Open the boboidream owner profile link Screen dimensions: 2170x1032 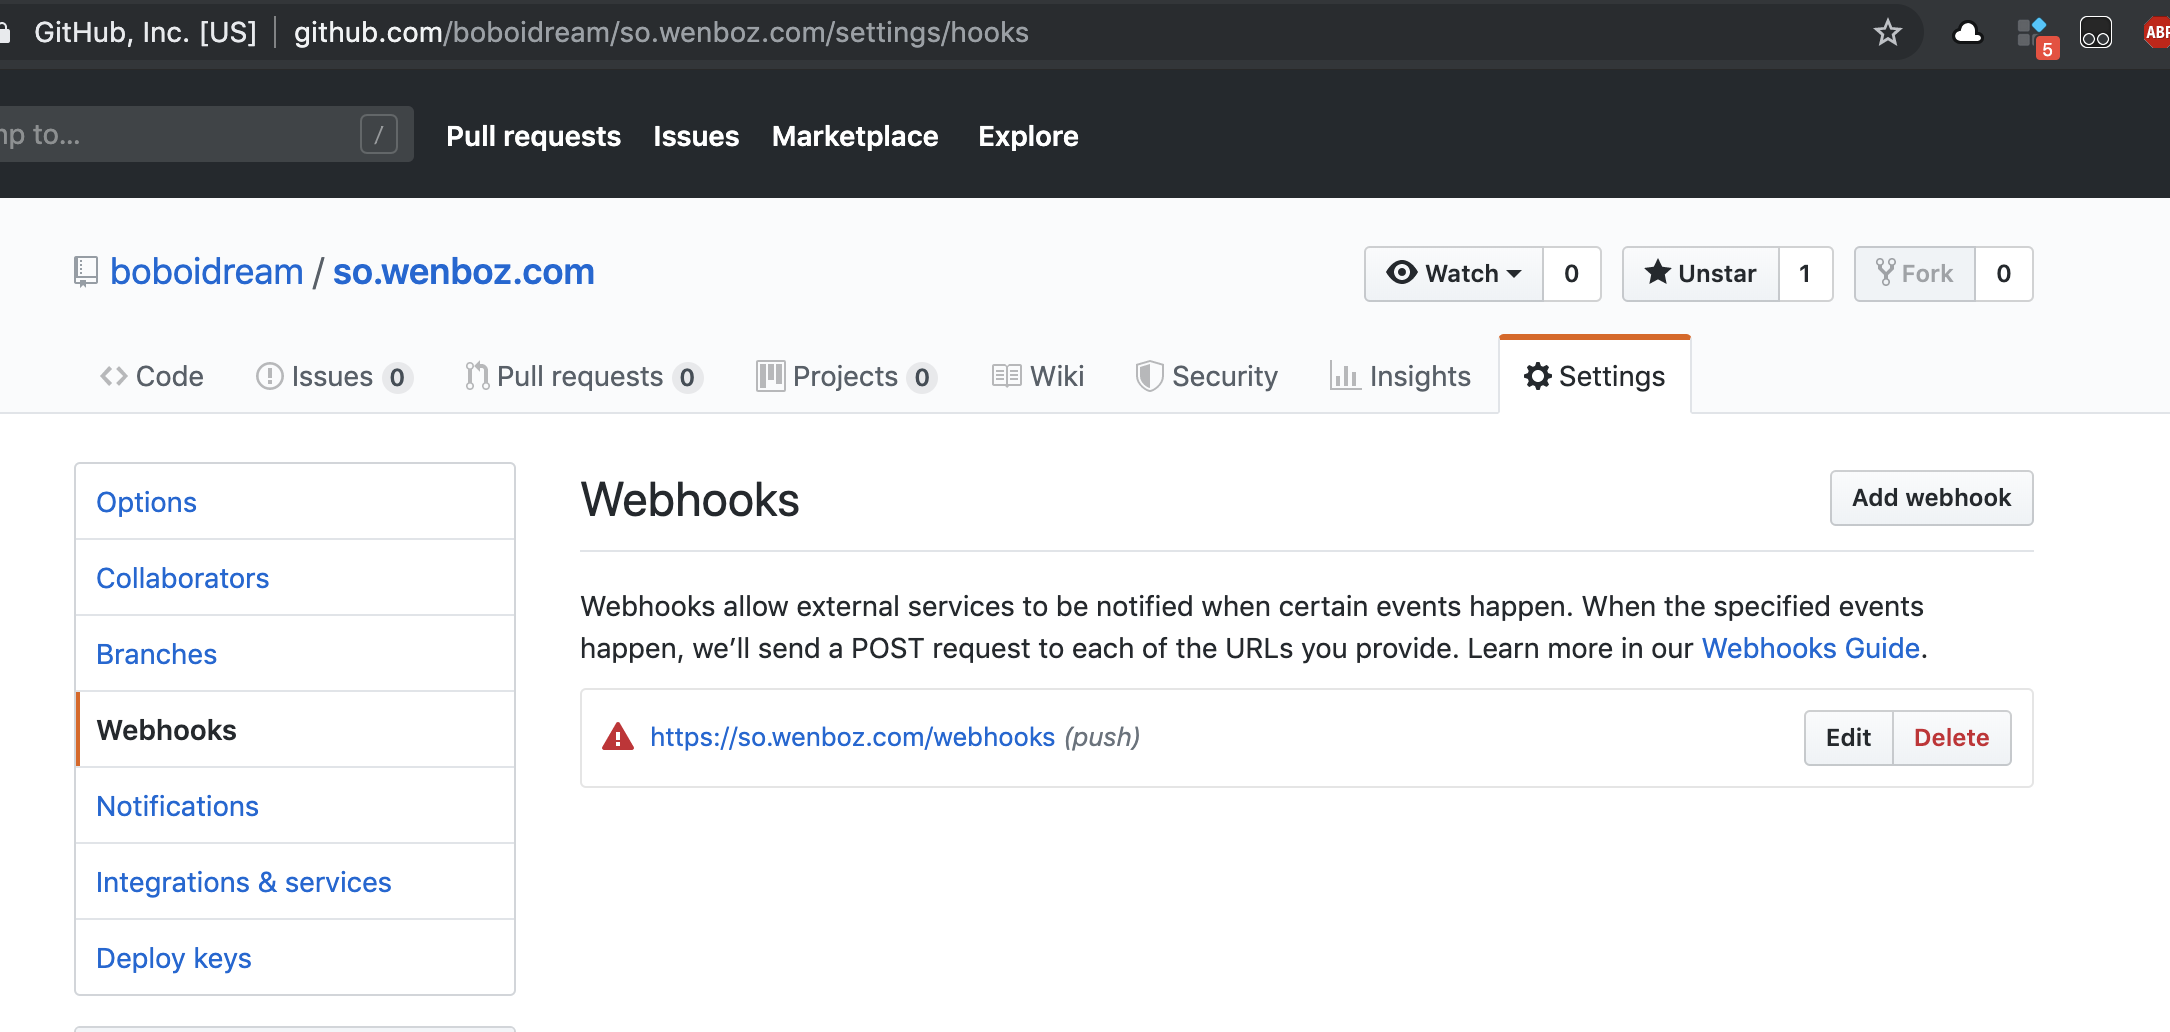[206, 272]
